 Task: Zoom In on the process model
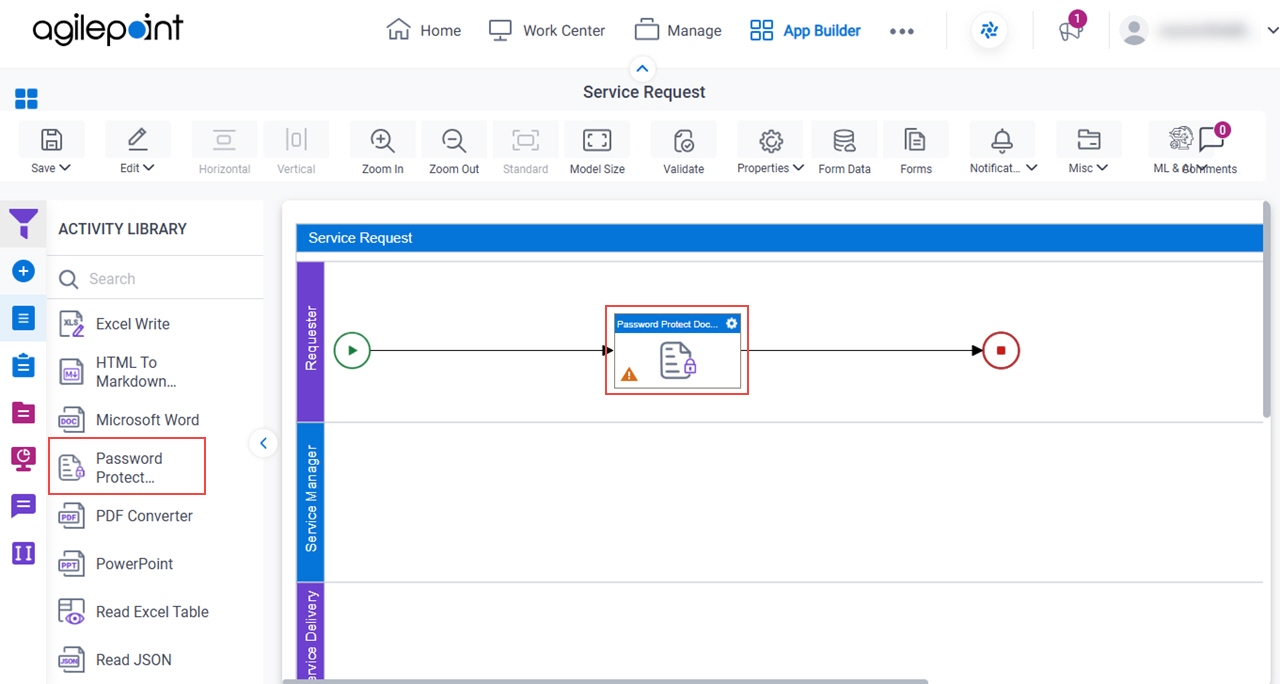pos(382,150)
